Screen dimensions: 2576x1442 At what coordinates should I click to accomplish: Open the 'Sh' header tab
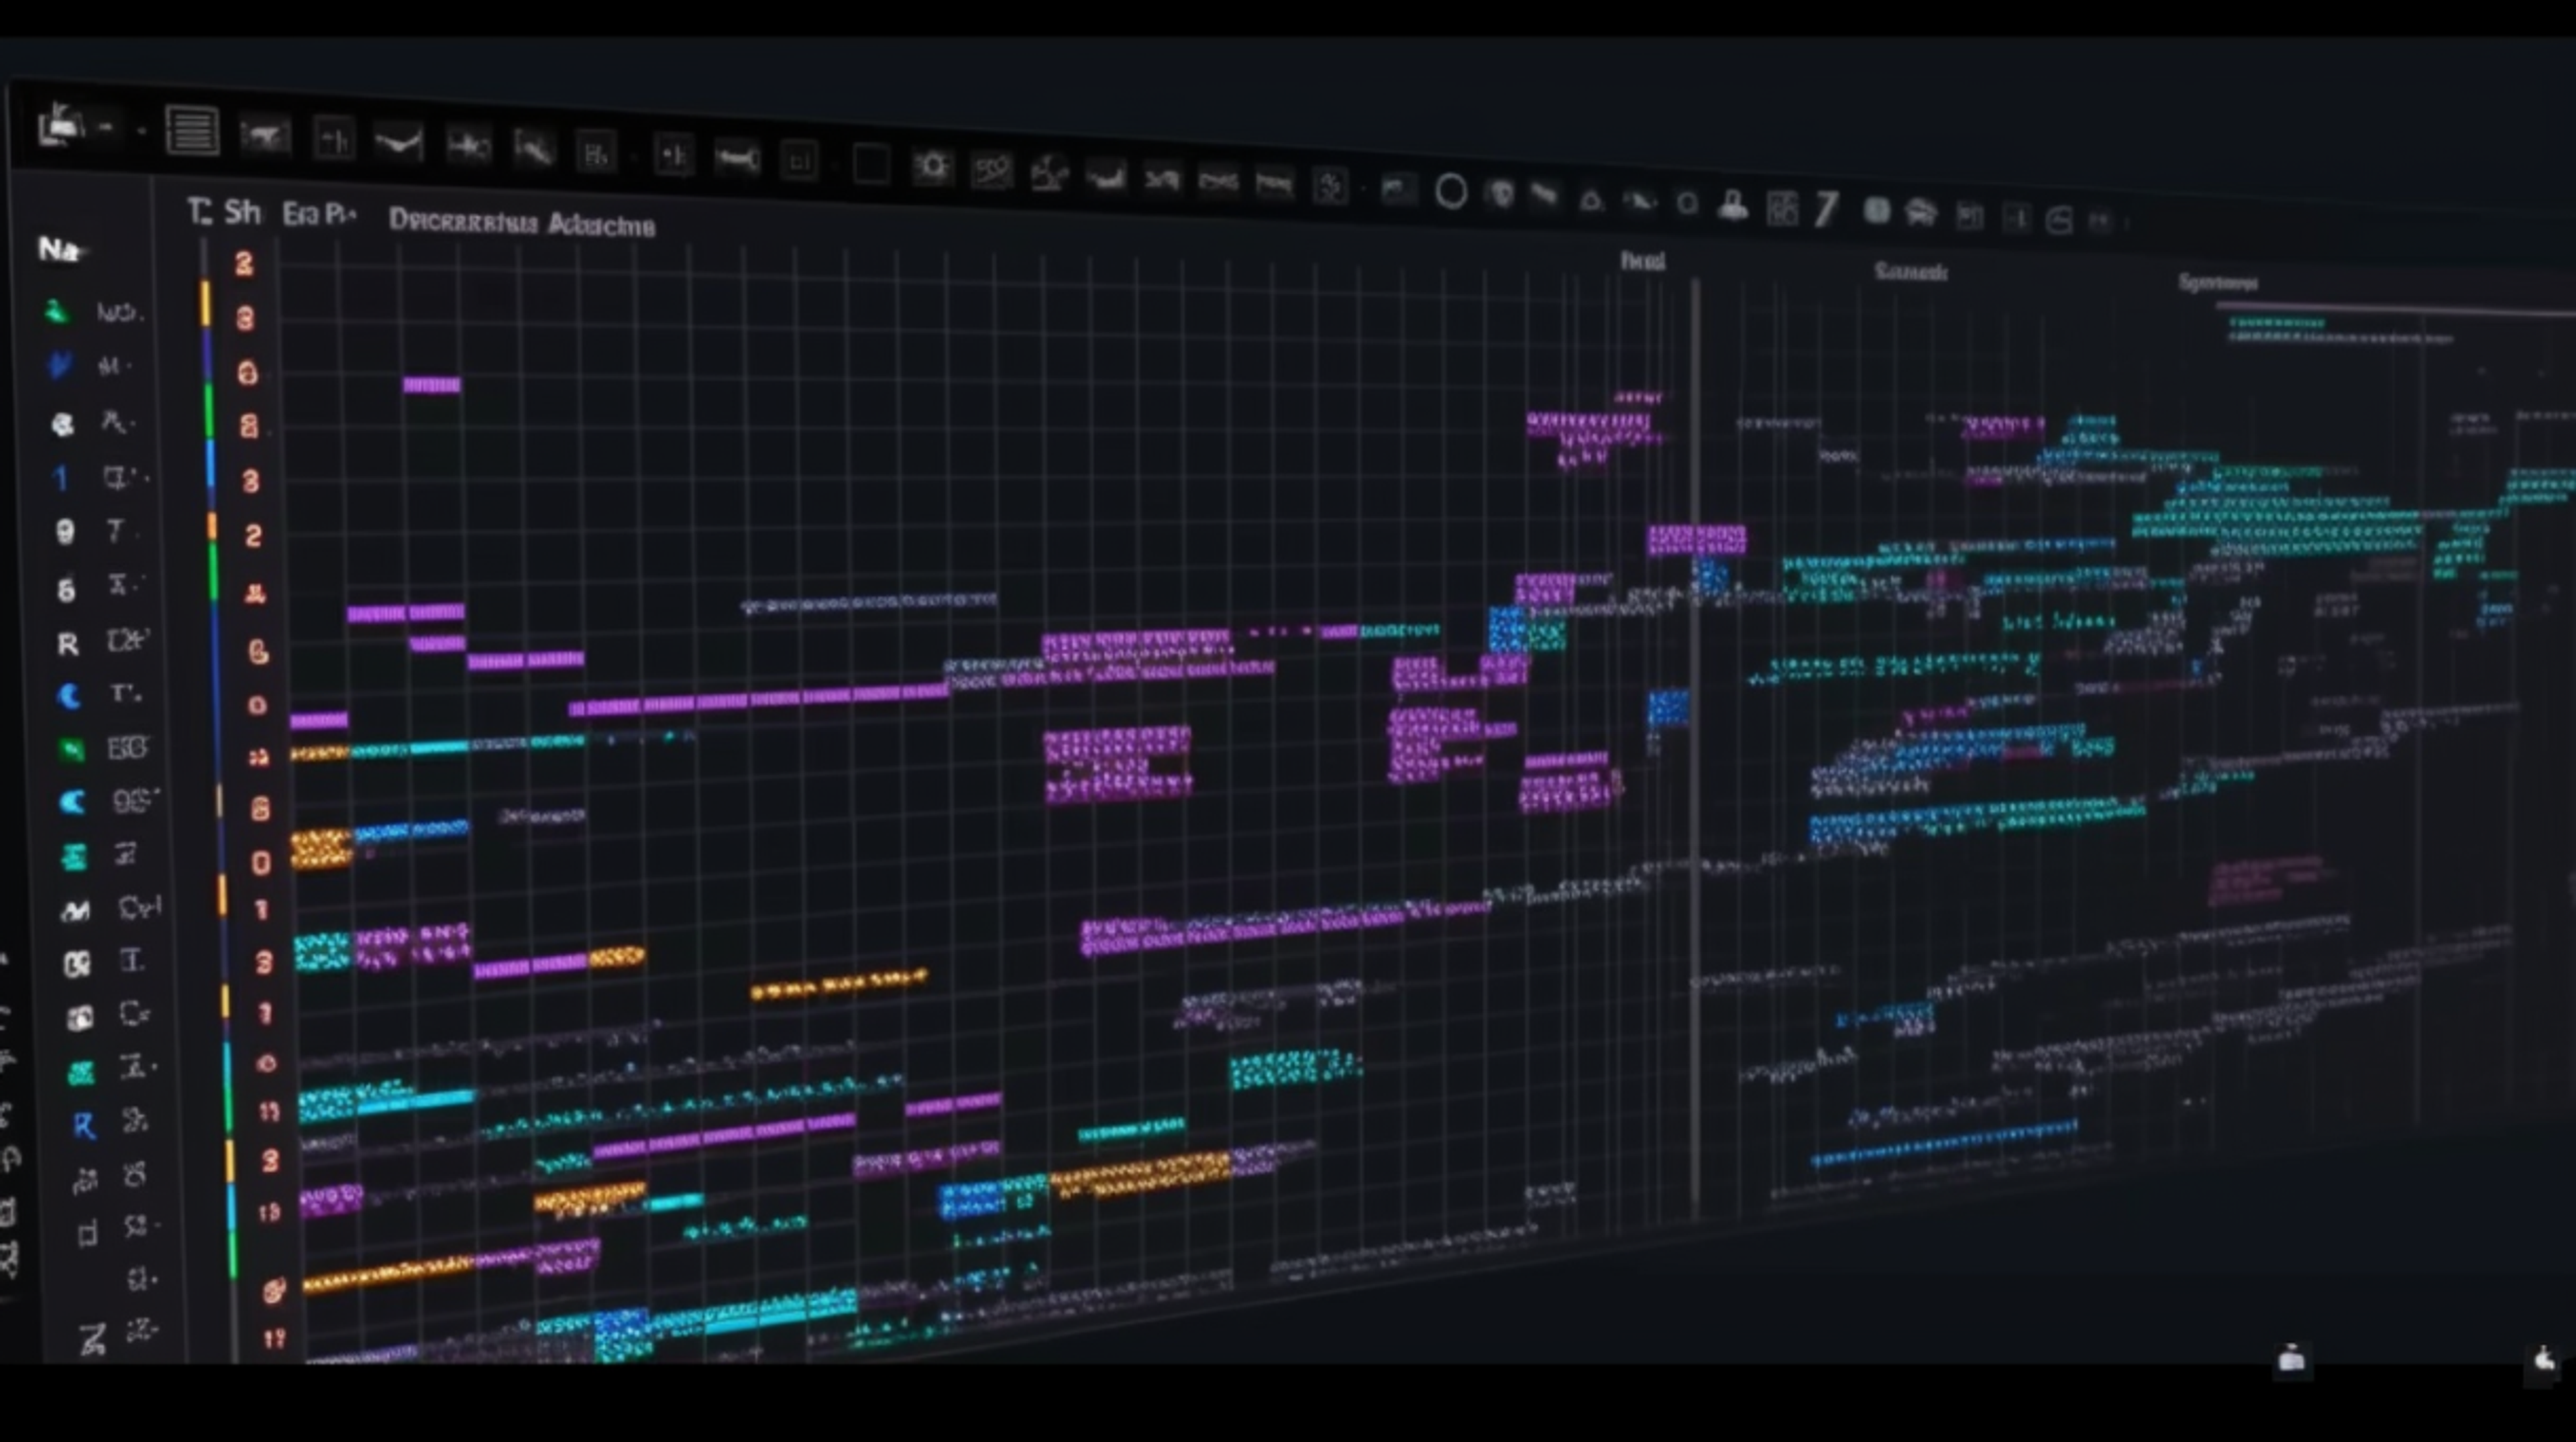click(242, 212)
